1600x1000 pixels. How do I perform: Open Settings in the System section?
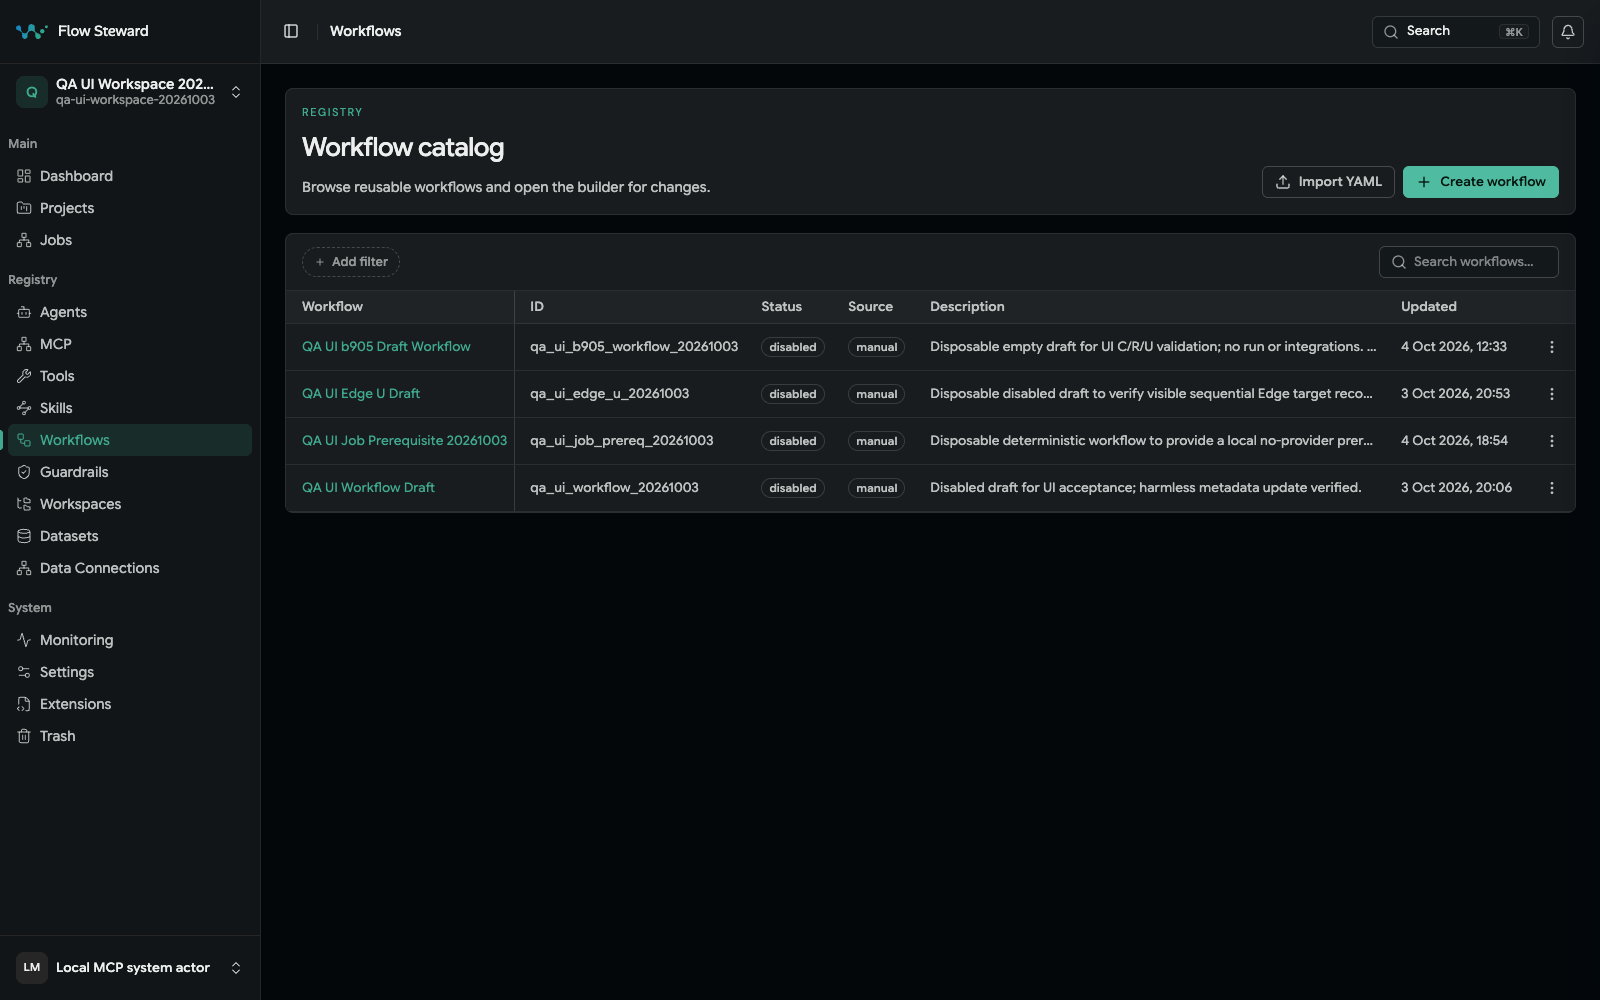point(130,672)
